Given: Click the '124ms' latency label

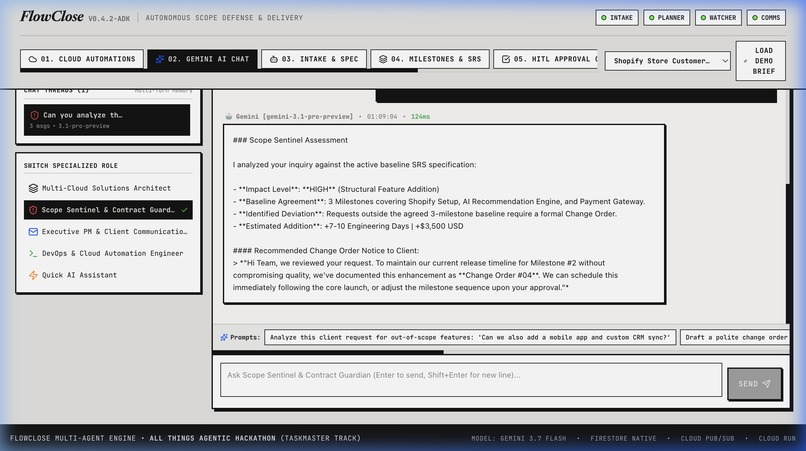Looking at the screenshot, I should (x=420, y=117).
